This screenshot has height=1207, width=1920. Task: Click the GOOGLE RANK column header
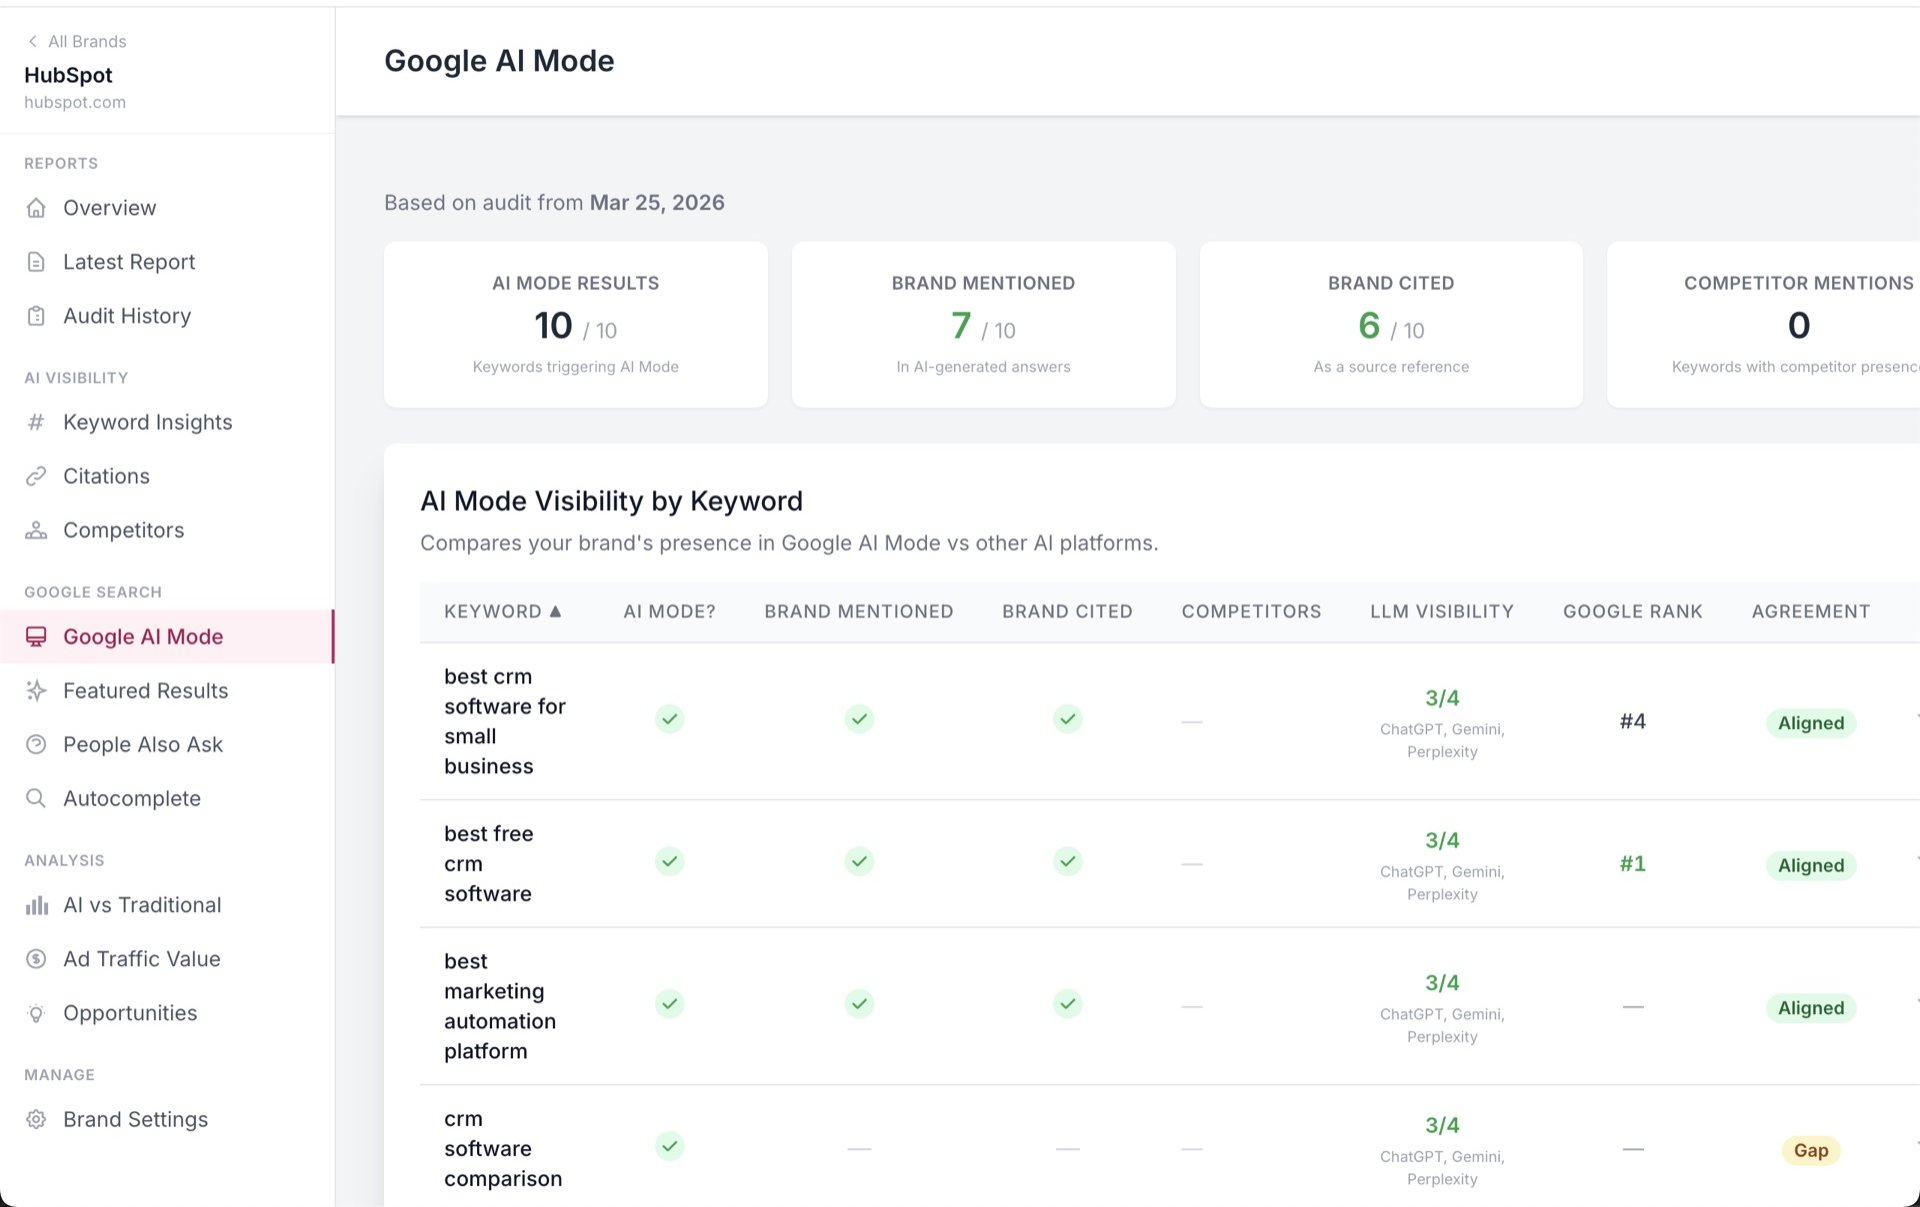1632,611
